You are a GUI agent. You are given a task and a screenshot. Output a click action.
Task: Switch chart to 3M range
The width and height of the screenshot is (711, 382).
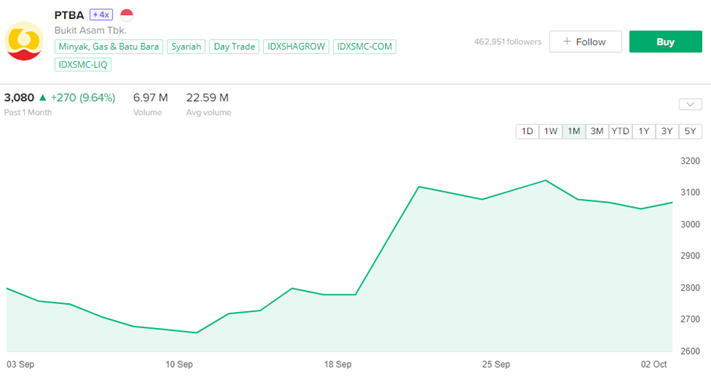click(x=597, y=132)
